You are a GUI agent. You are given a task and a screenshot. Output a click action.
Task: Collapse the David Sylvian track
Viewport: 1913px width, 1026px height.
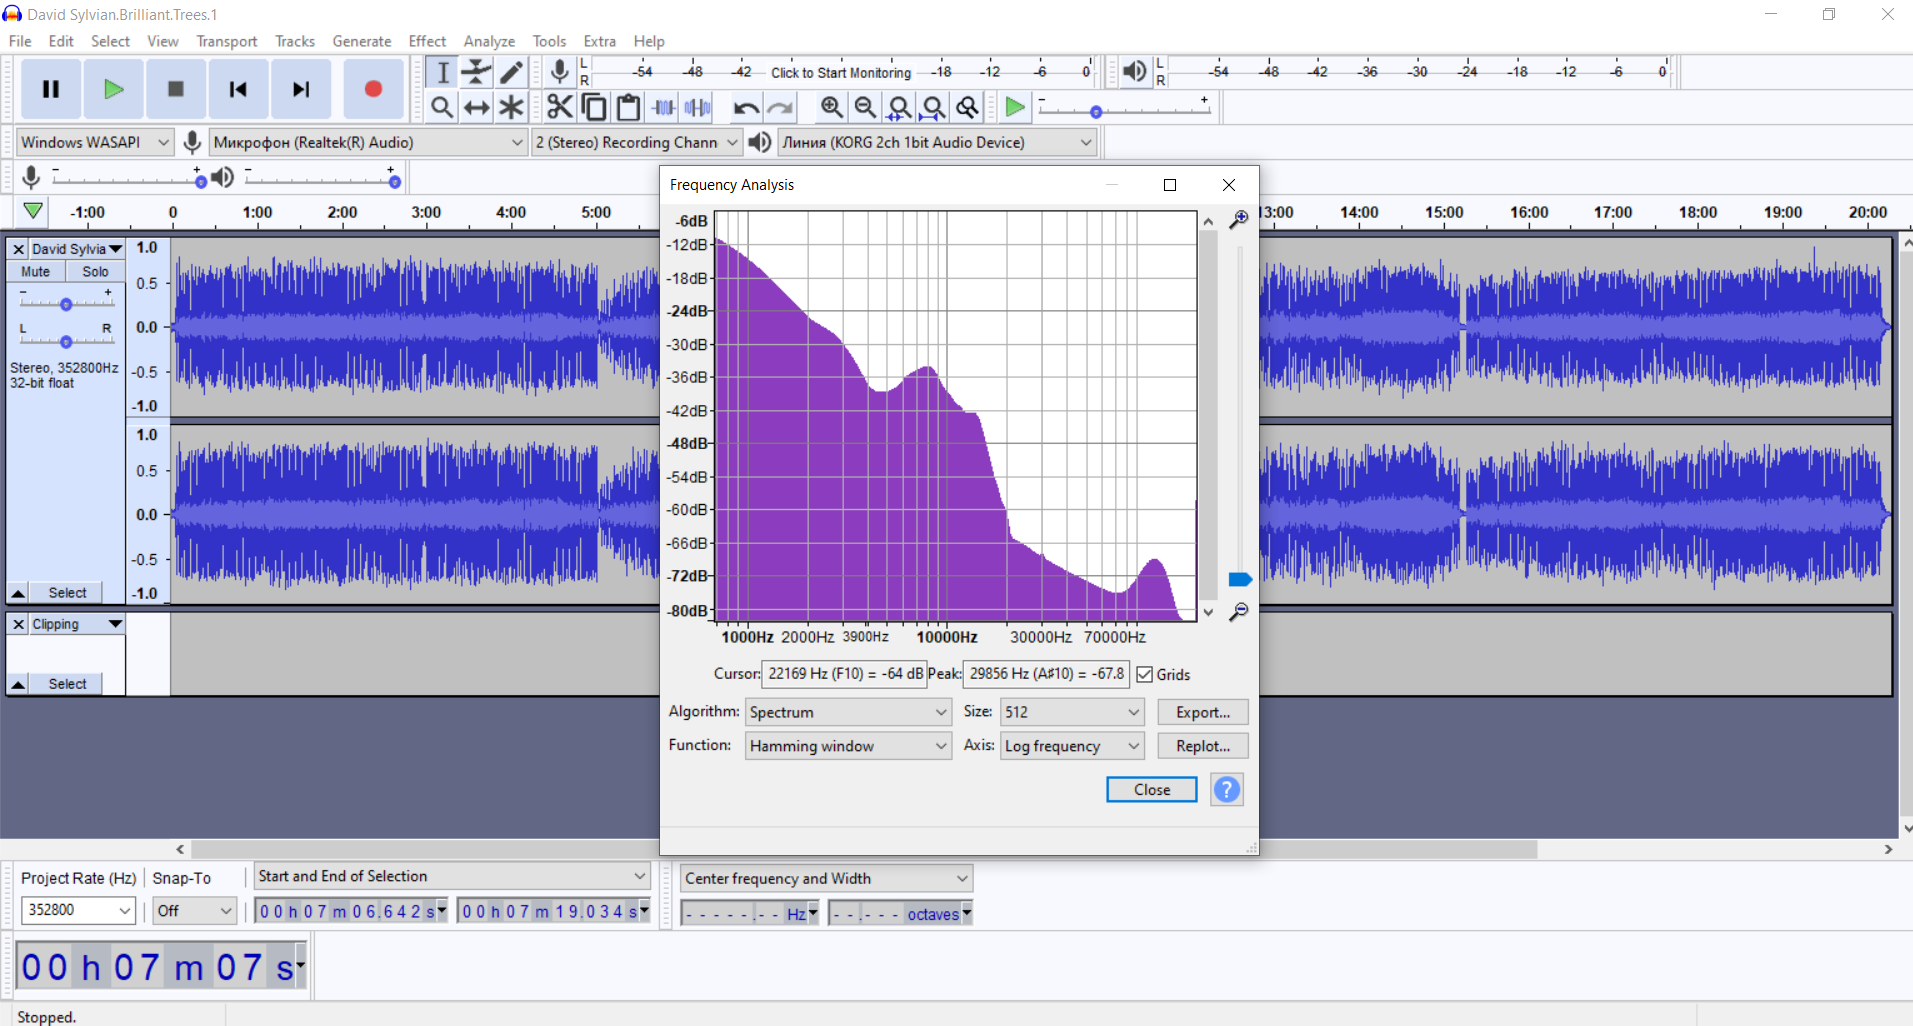pos(18,593)
